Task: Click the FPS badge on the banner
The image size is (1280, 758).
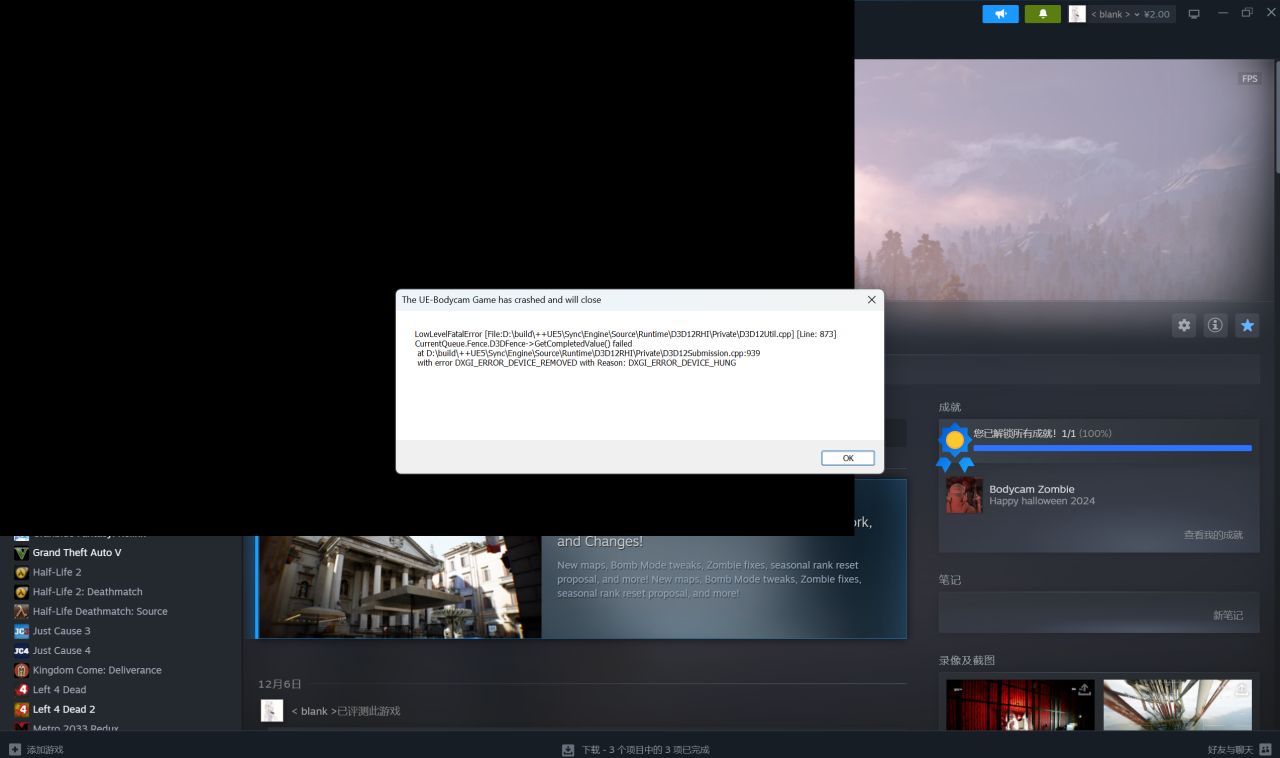Action: click(1250, 79)
